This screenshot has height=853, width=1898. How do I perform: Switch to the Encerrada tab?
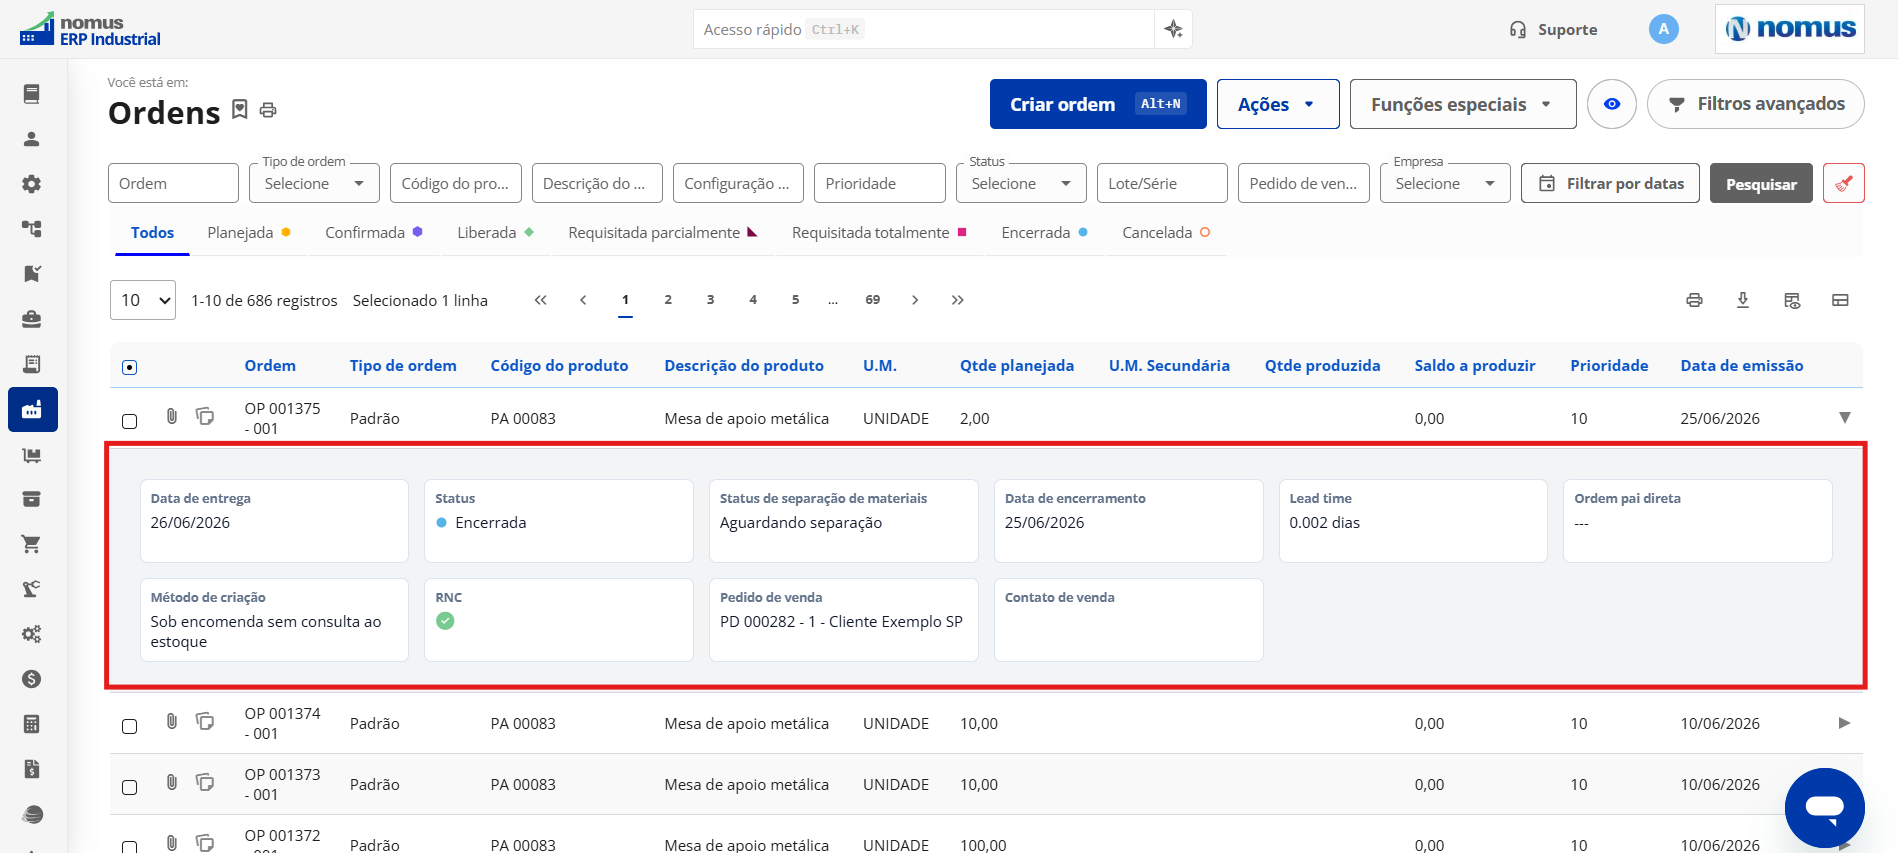(x=1044, y=232)
